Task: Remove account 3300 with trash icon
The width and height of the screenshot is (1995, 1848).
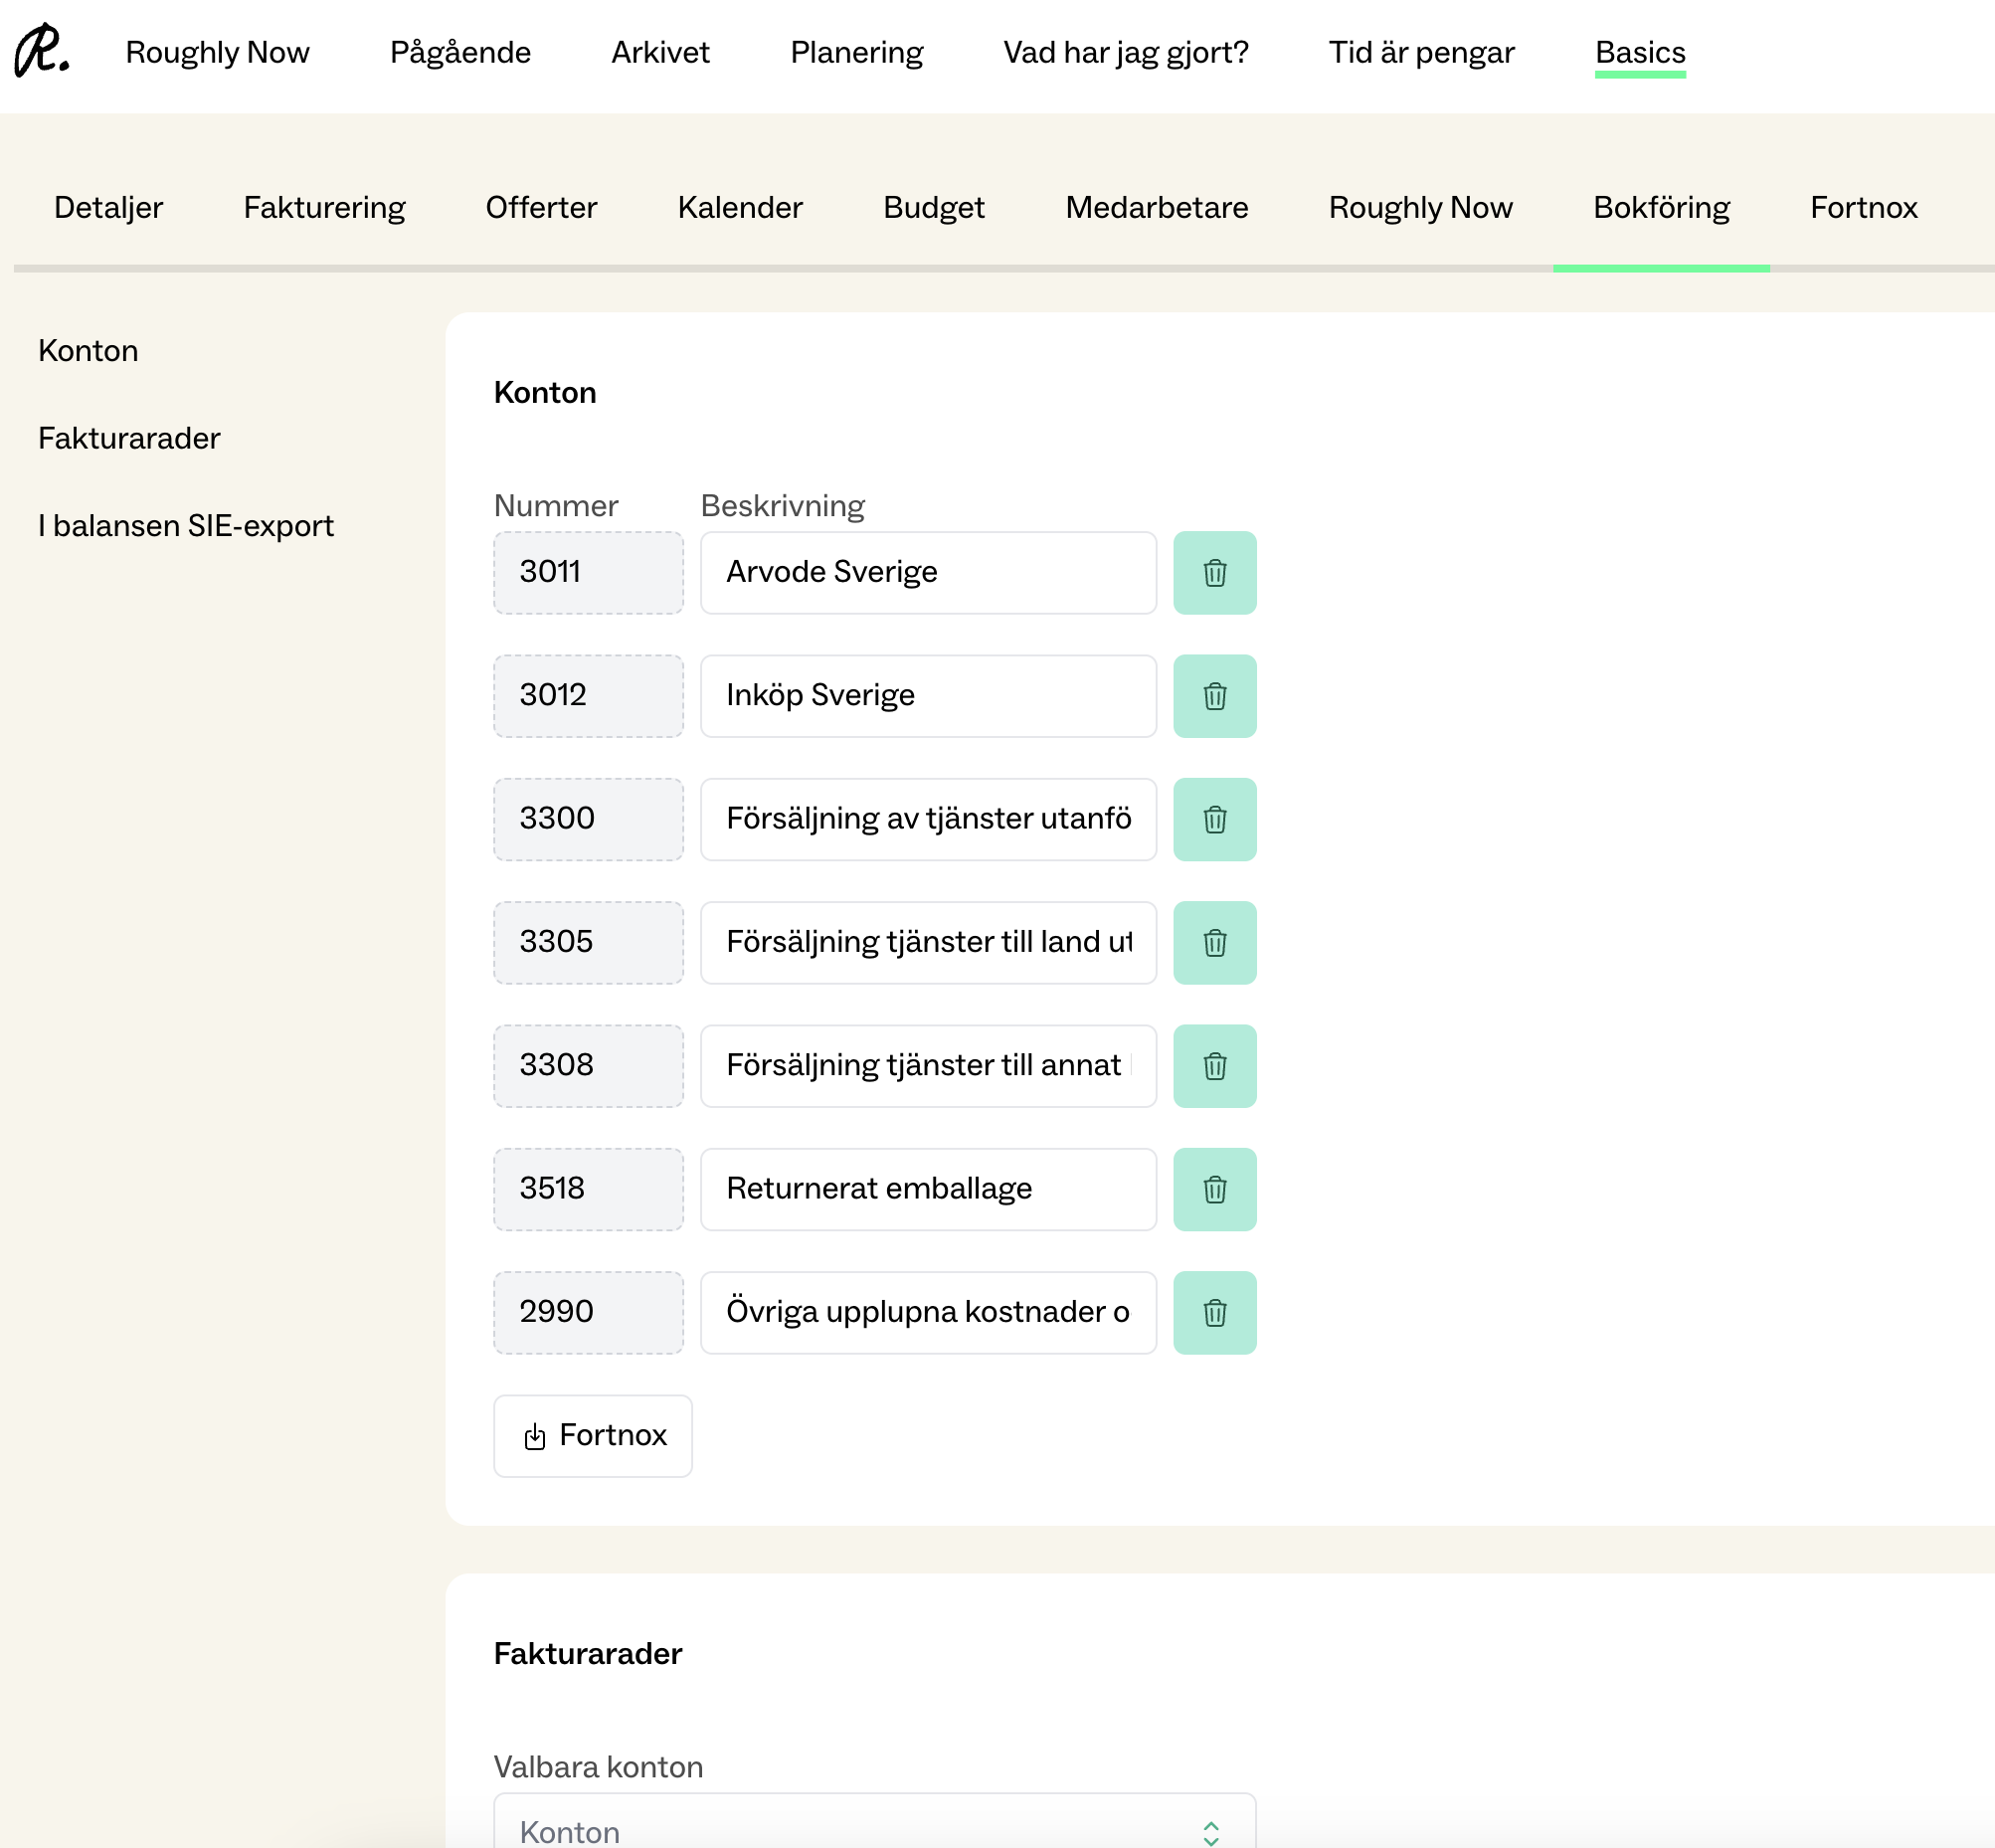Action: (x=1214, y=819)
